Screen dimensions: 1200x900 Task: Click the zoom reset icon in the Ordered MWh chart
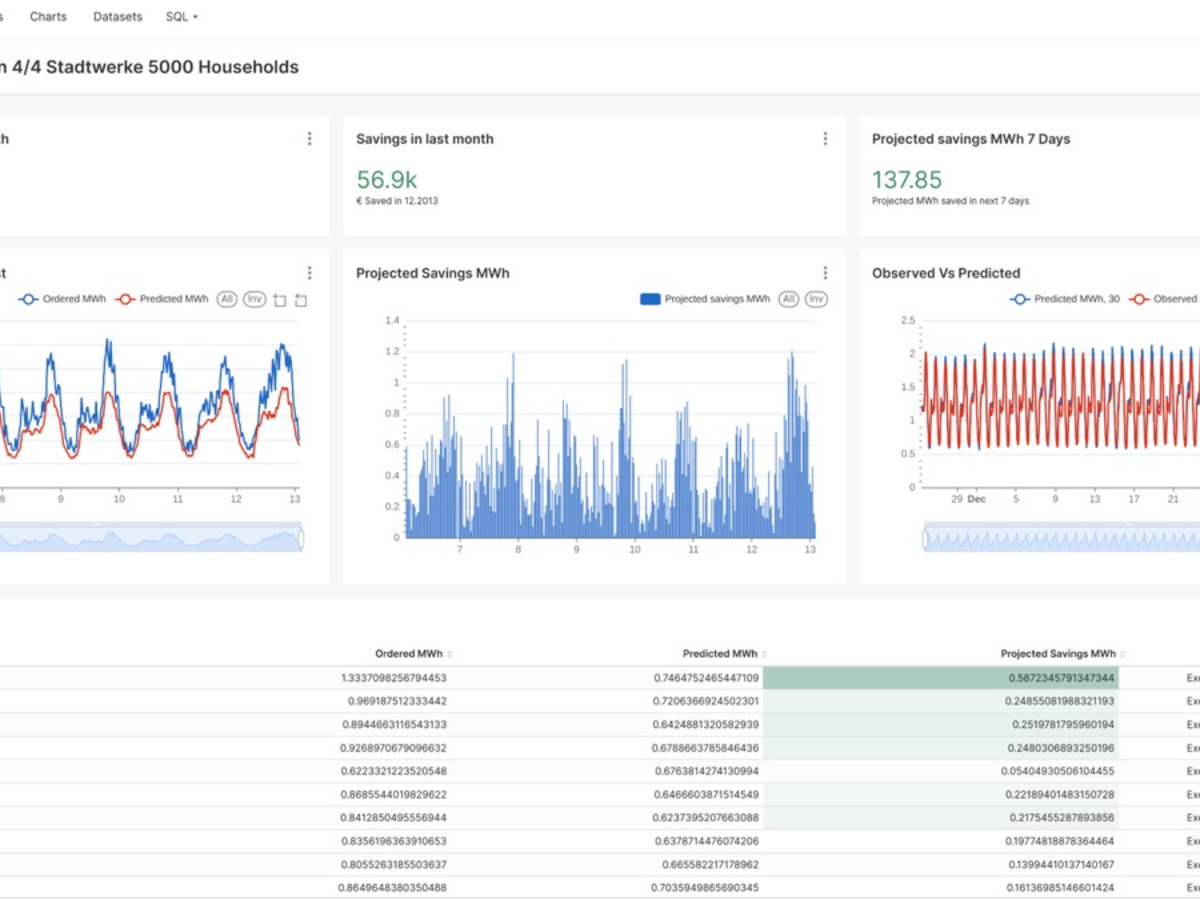pos(301,300)
